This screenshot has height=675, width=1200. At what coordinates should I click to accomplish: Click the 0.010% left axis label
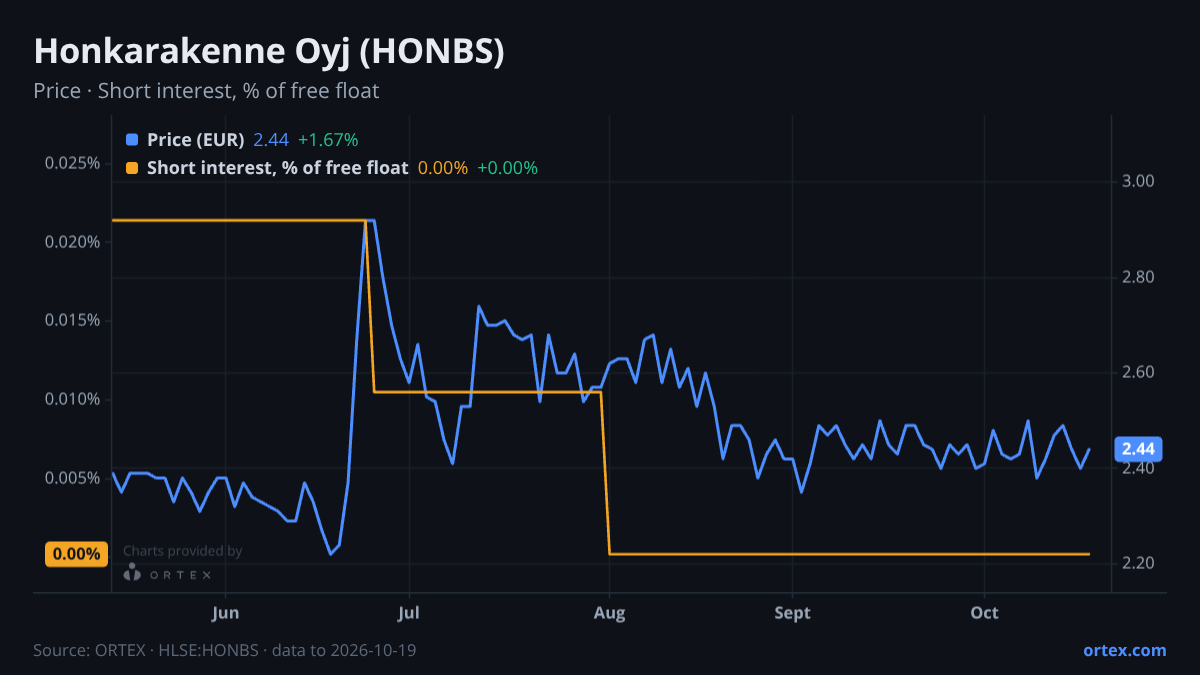(72, 399)
